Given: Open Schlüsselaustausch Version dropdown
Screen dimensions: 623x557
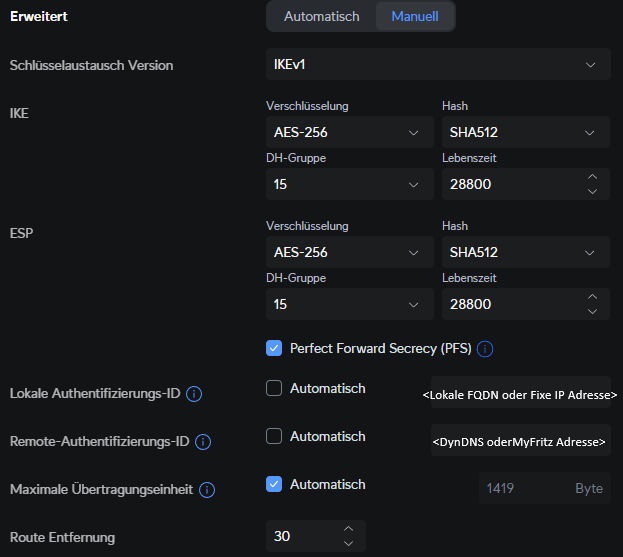Looking at the screenshot, I should 438,64.
